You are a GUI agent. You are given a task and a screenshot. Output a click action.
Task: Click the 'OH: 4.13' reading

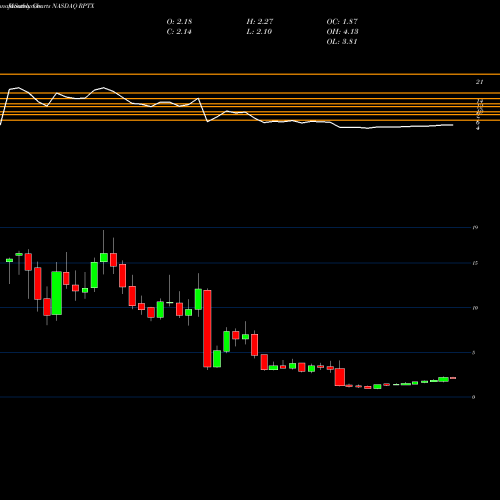[x=342, y=32]
